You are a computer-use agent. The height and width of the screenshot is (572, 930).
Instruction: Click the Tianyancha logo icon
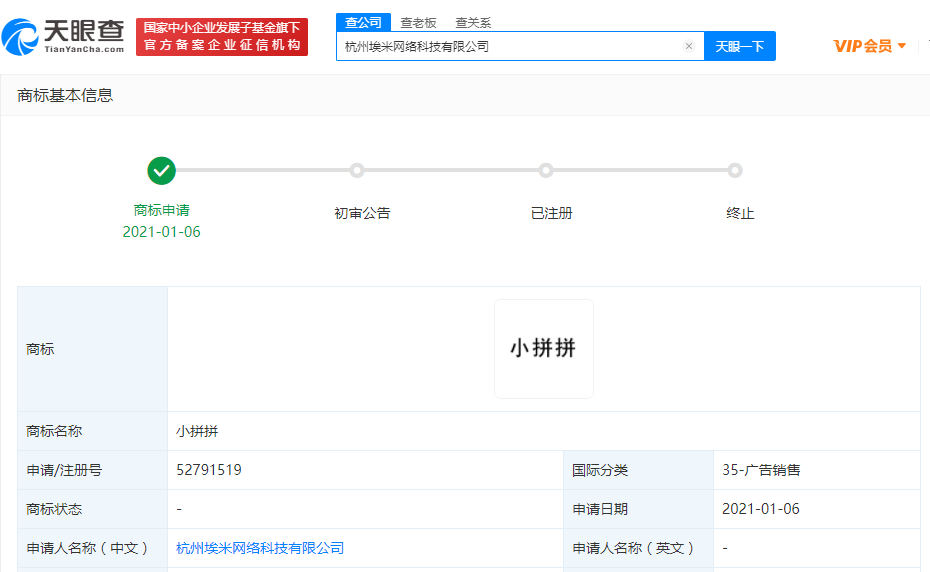[20, 37]
